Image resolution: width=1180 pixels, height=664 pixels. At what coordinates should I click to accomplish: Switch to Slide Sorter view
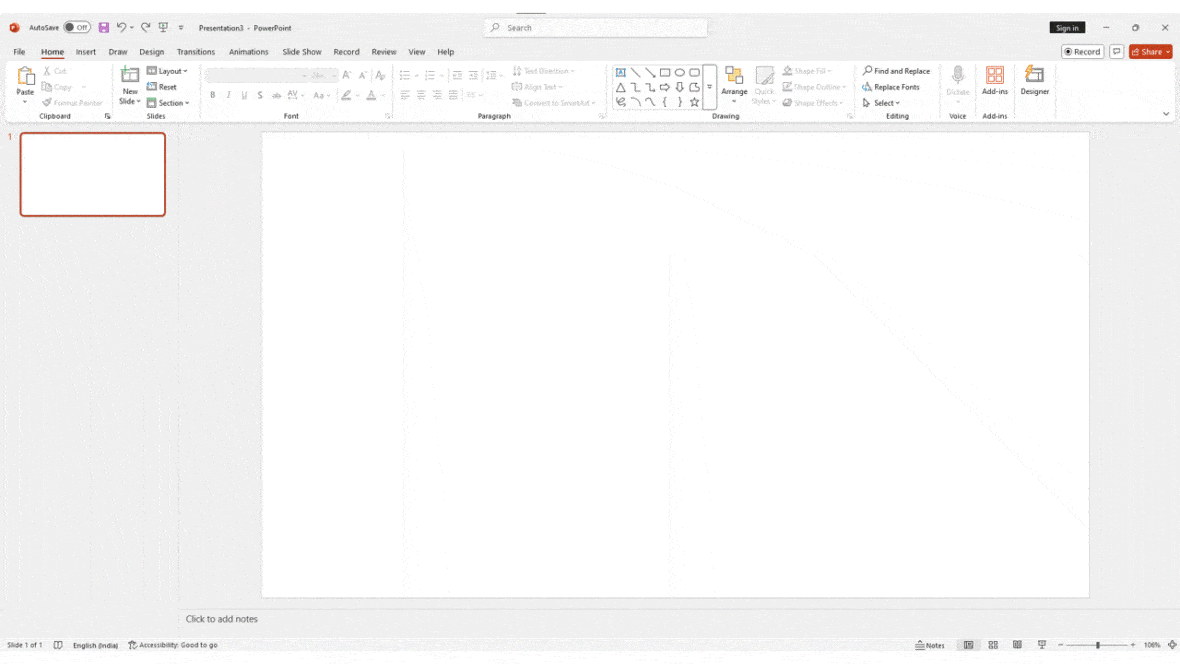993,645
